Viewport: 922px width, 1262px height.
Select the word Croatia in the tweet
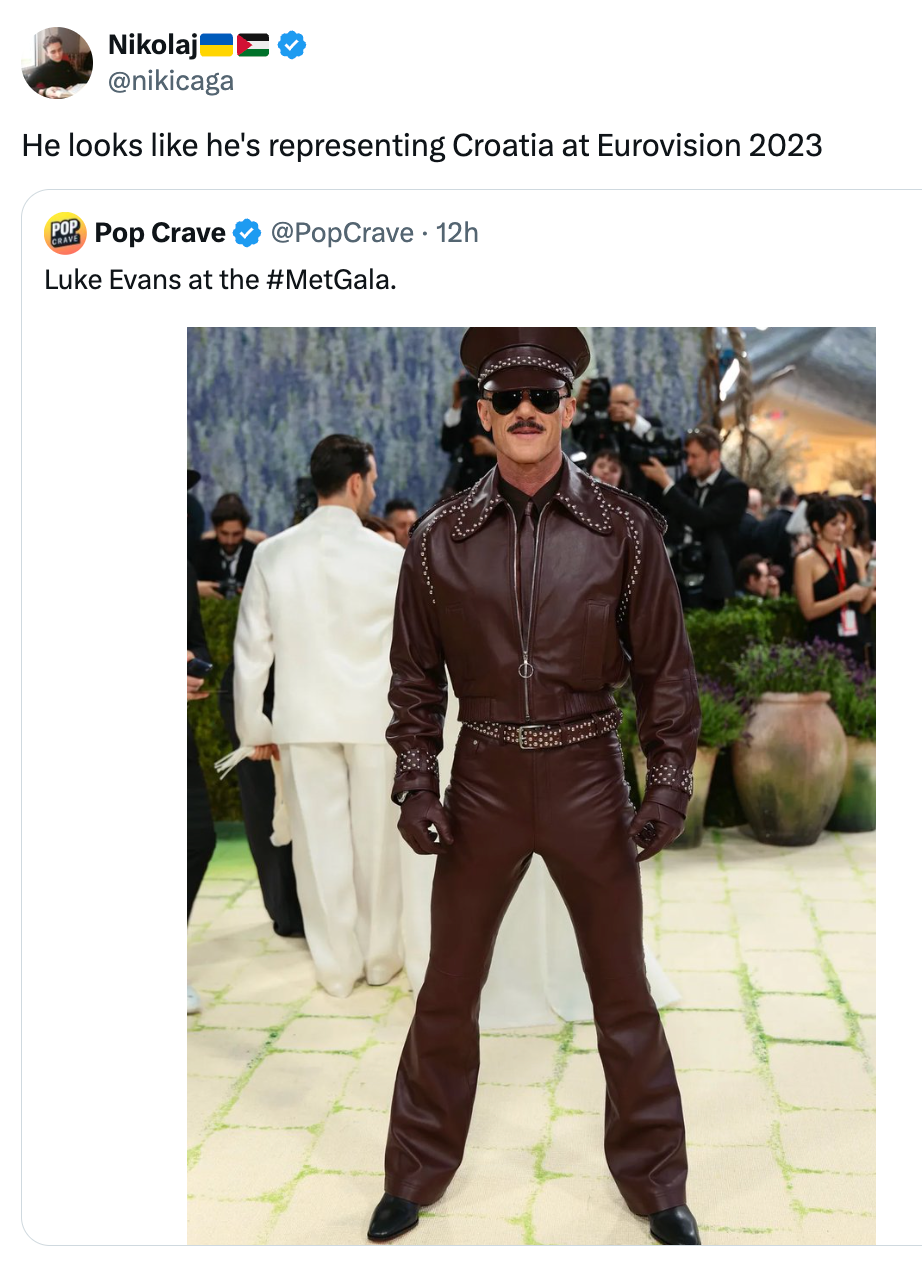point(503,146)
